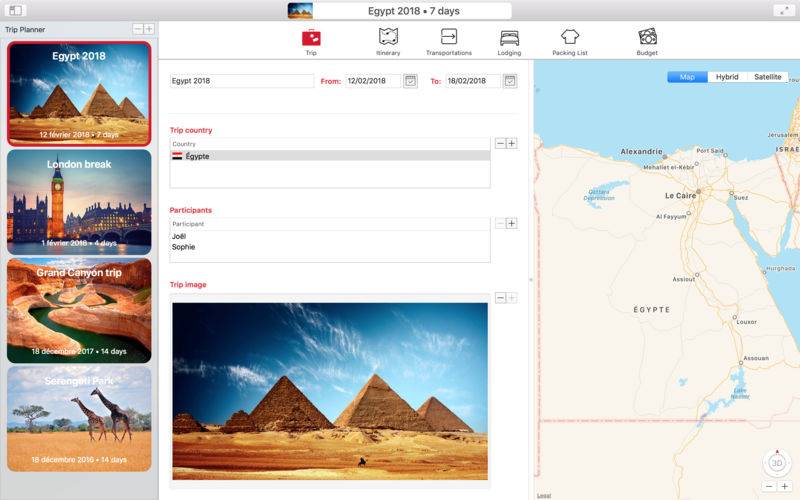800x500 pixels.
Task: Open the Legal link on the map
Action: [x=544, y=495]
